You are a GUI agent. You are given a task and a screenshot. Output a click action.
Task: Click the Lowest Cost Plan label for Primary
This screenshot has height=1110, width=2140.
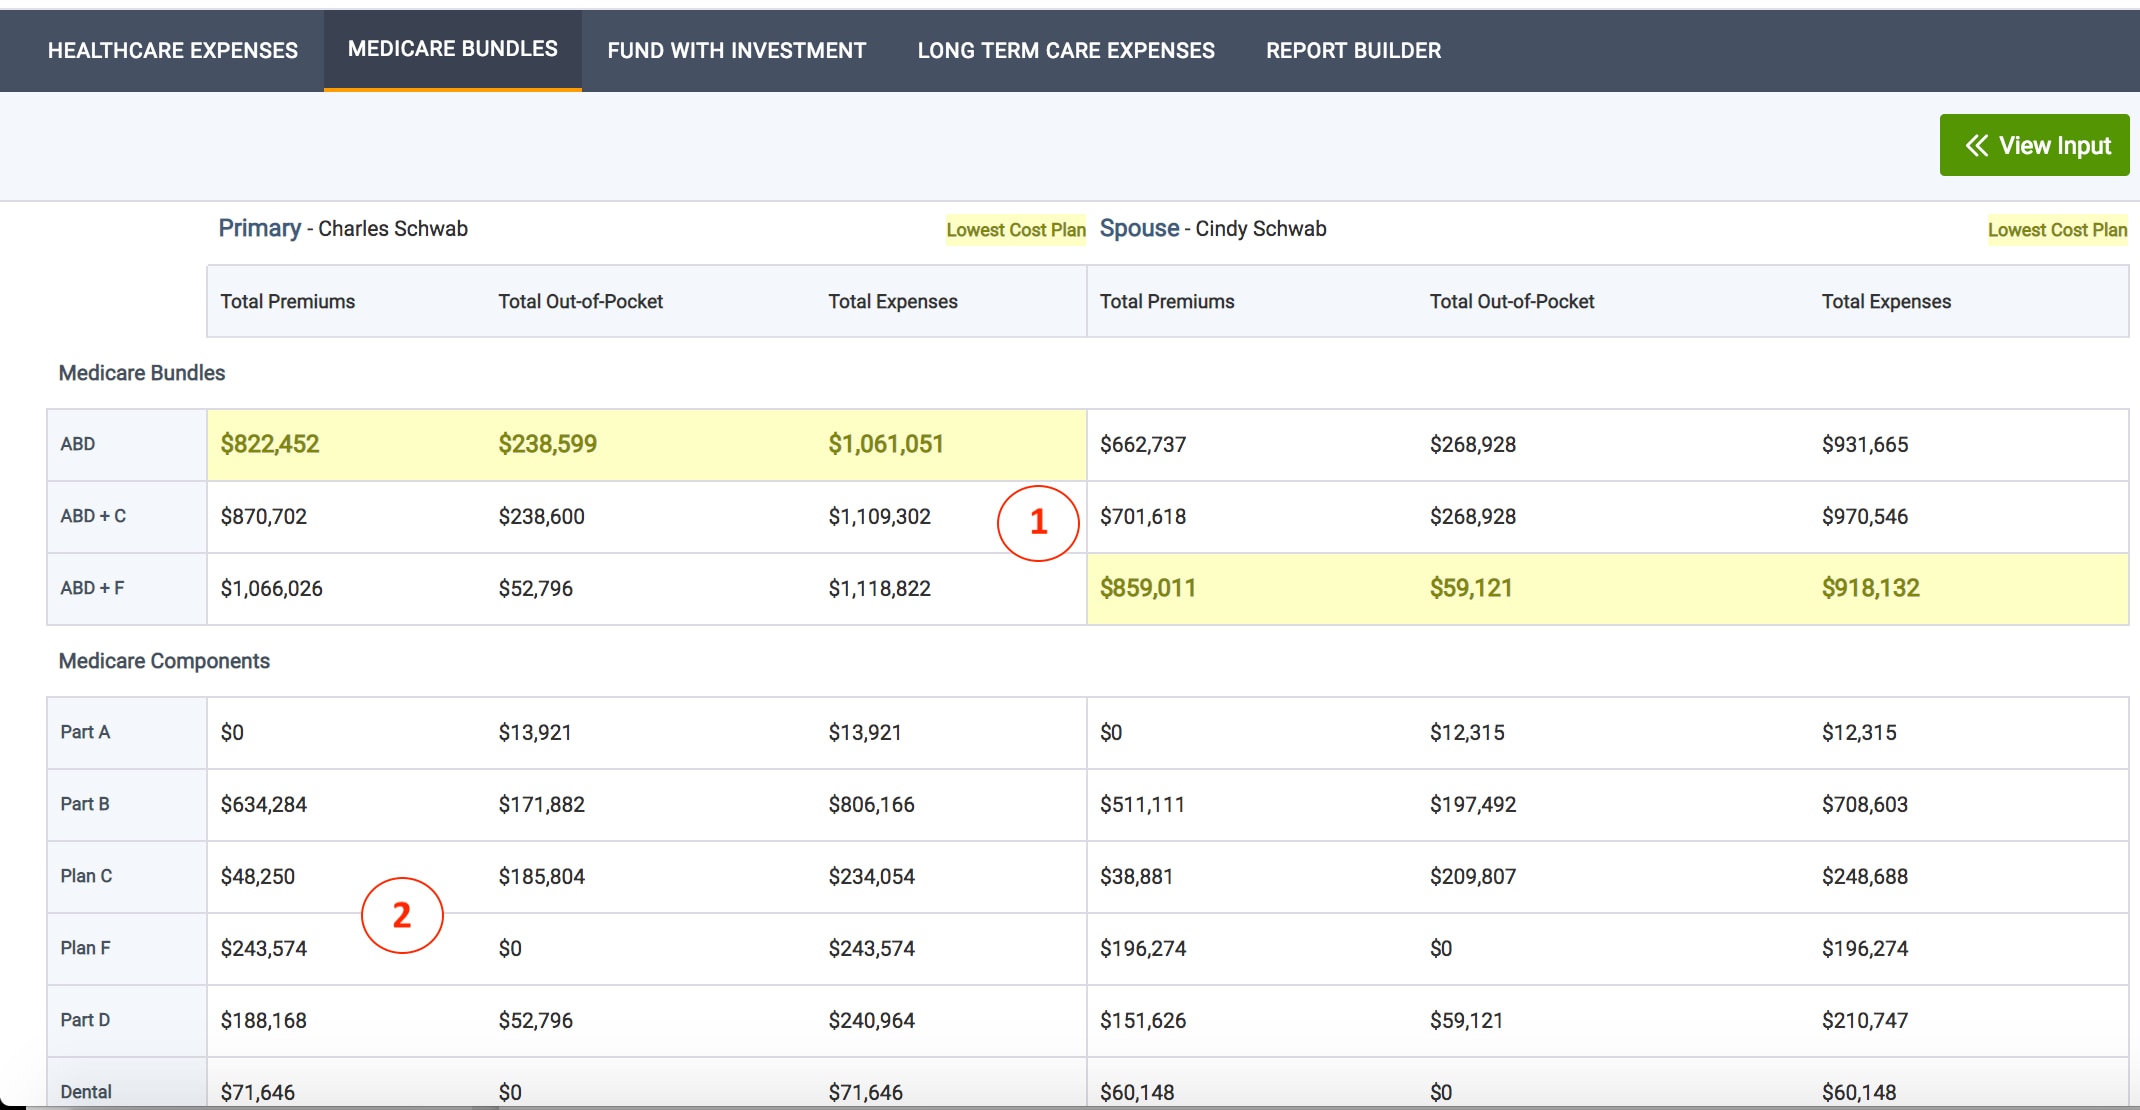tap(1016, 230)
